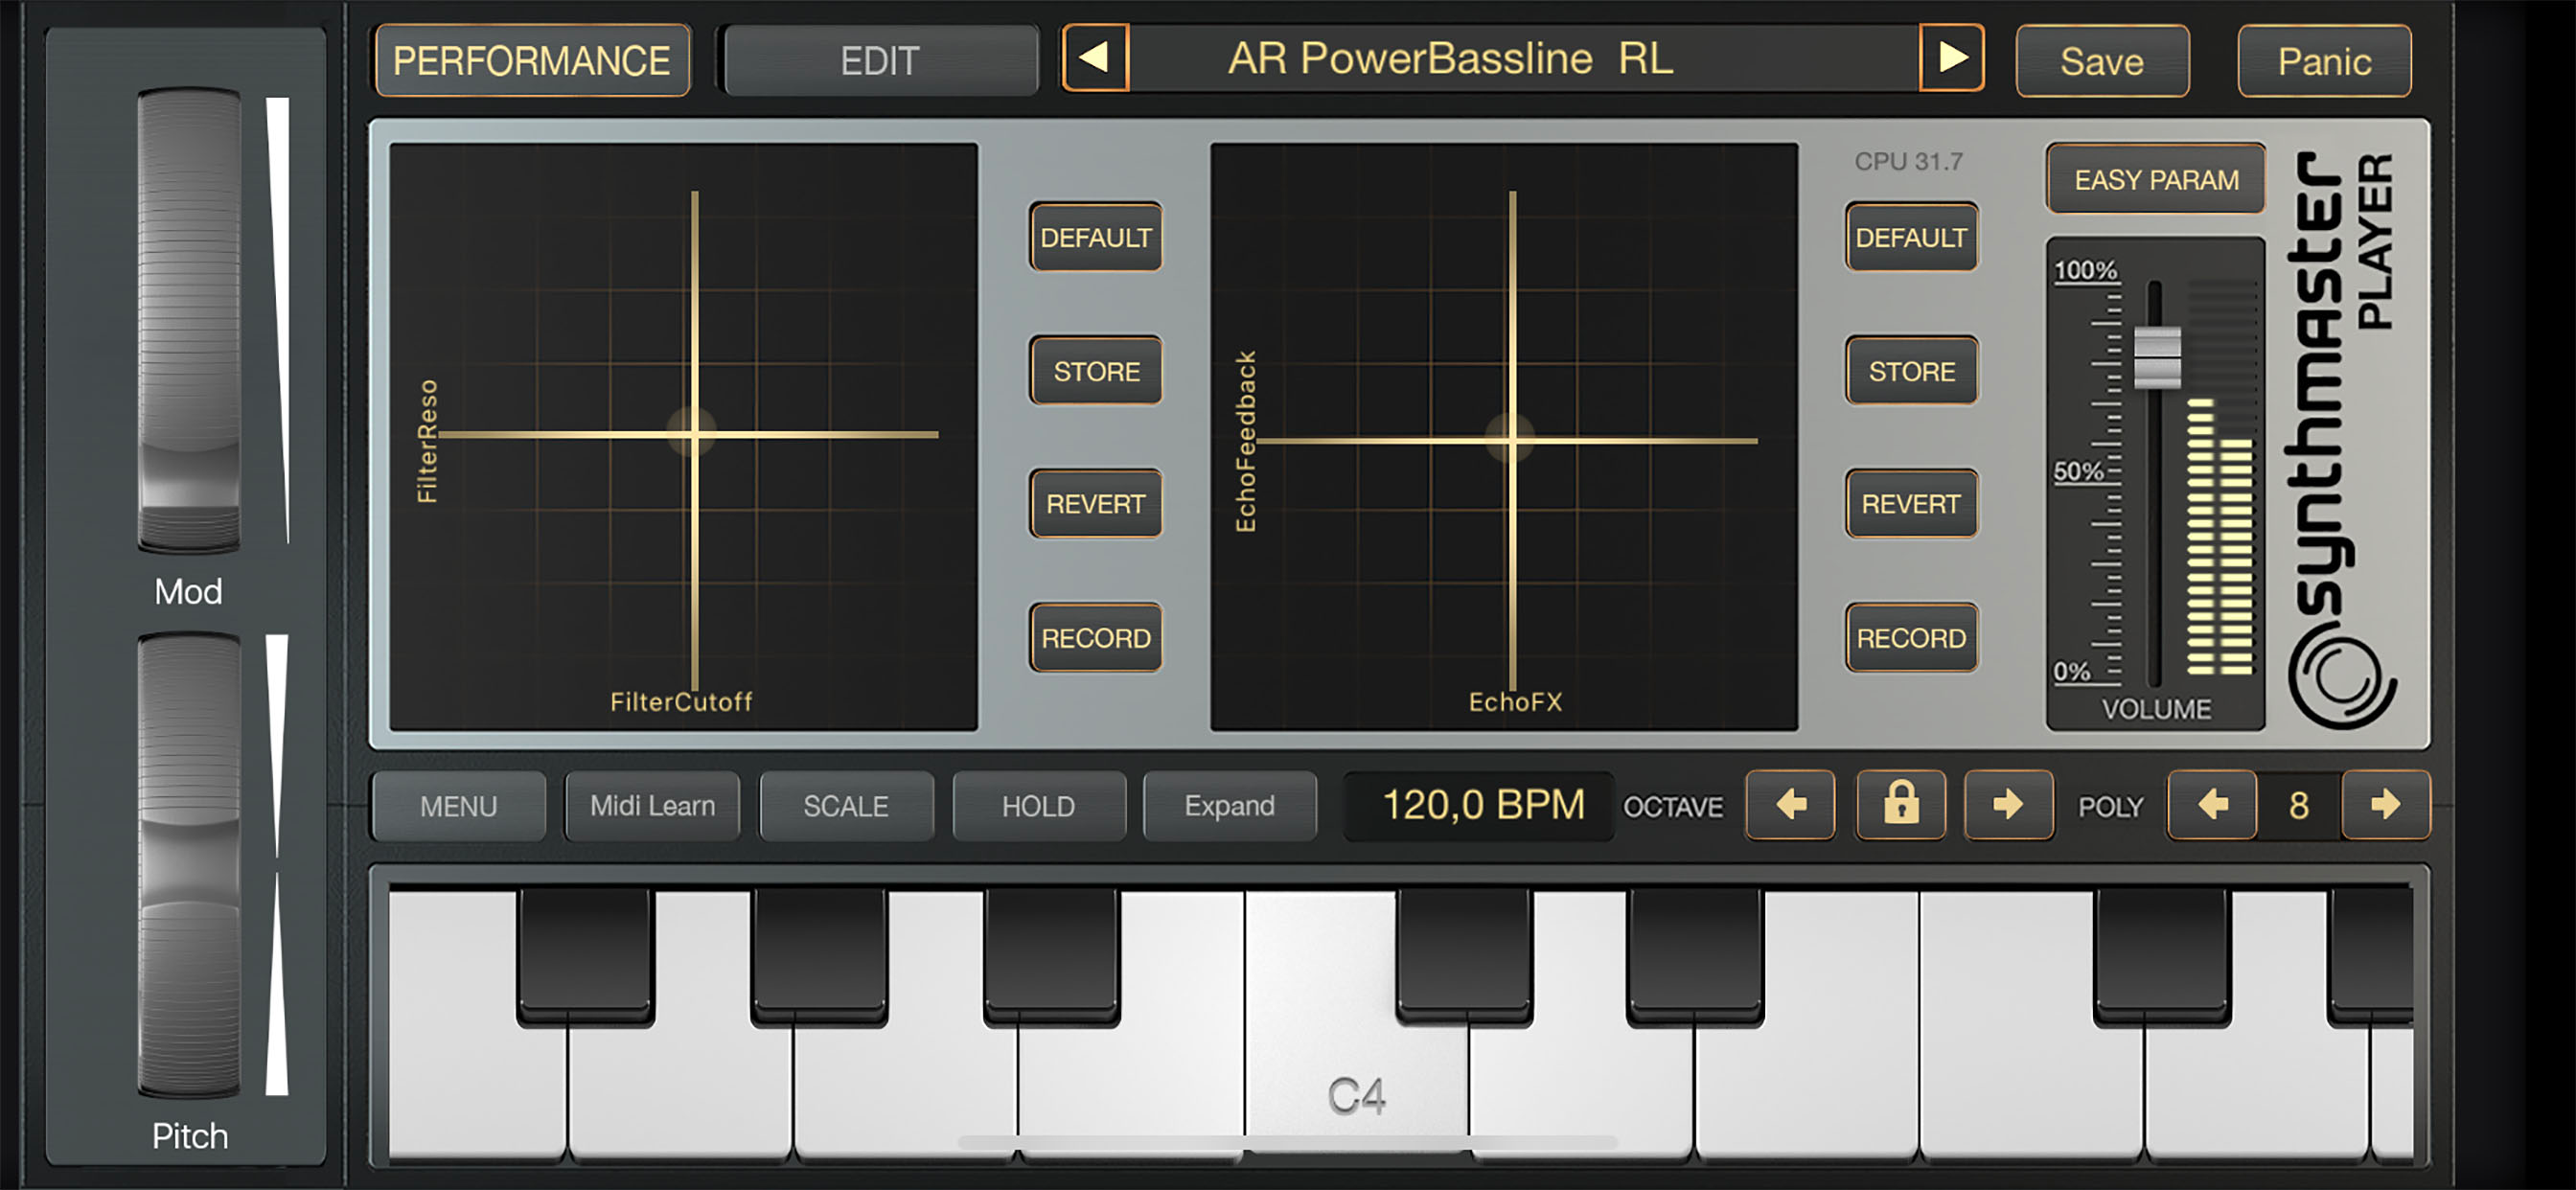
Task: Expand the keyboard with Expand button
Action: point(1229,806)
